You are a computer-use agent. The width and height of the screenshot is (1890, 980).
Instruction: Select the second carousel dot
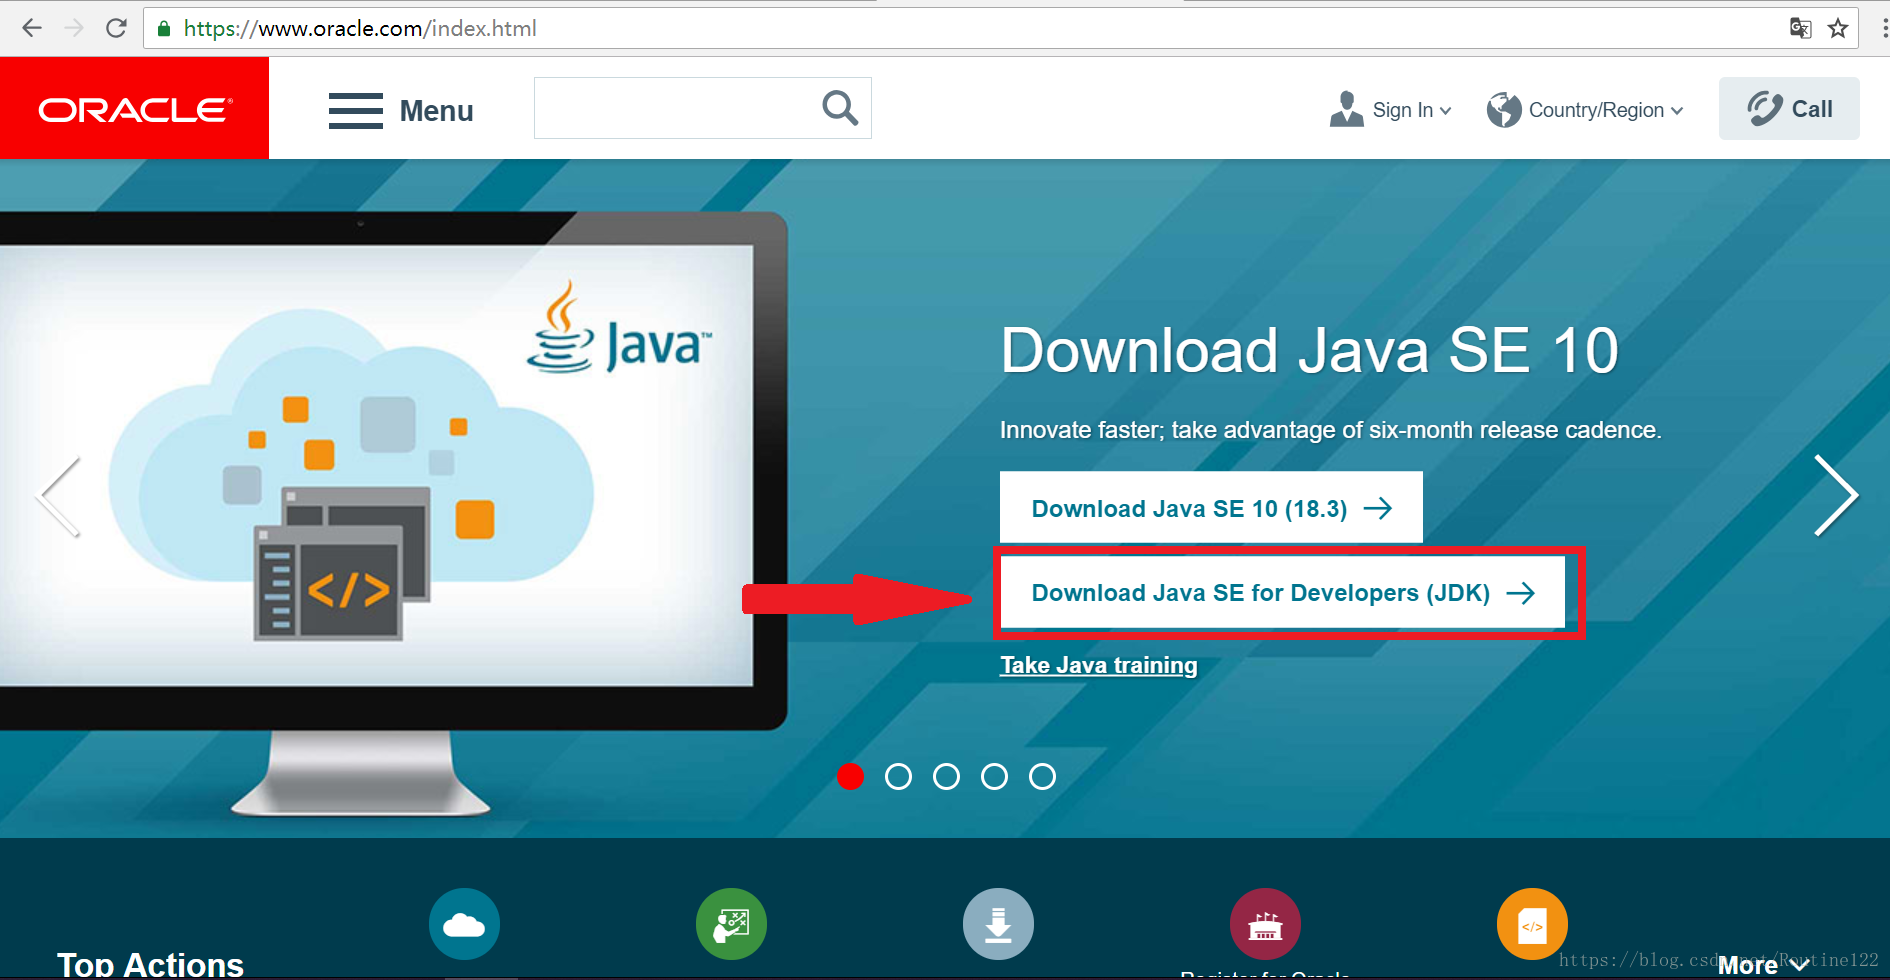(898, 776)
